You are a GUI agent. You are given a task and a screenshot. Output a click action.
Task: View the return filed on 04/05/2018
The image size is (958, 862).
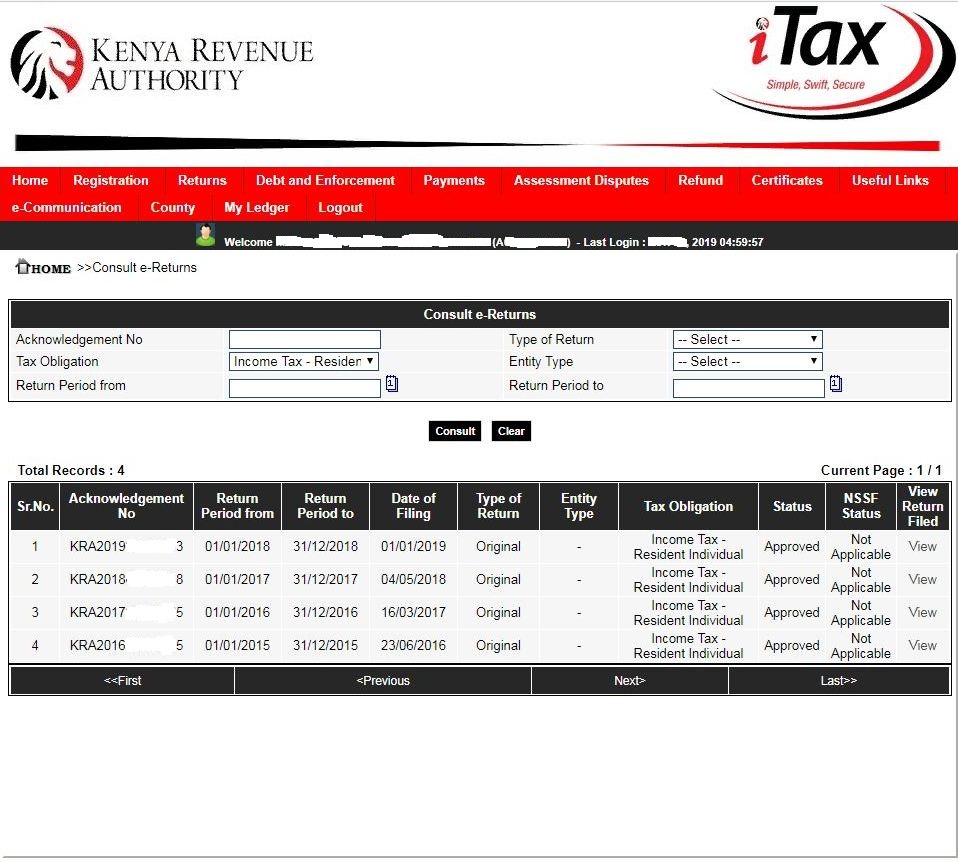click(x=923, y=579)
